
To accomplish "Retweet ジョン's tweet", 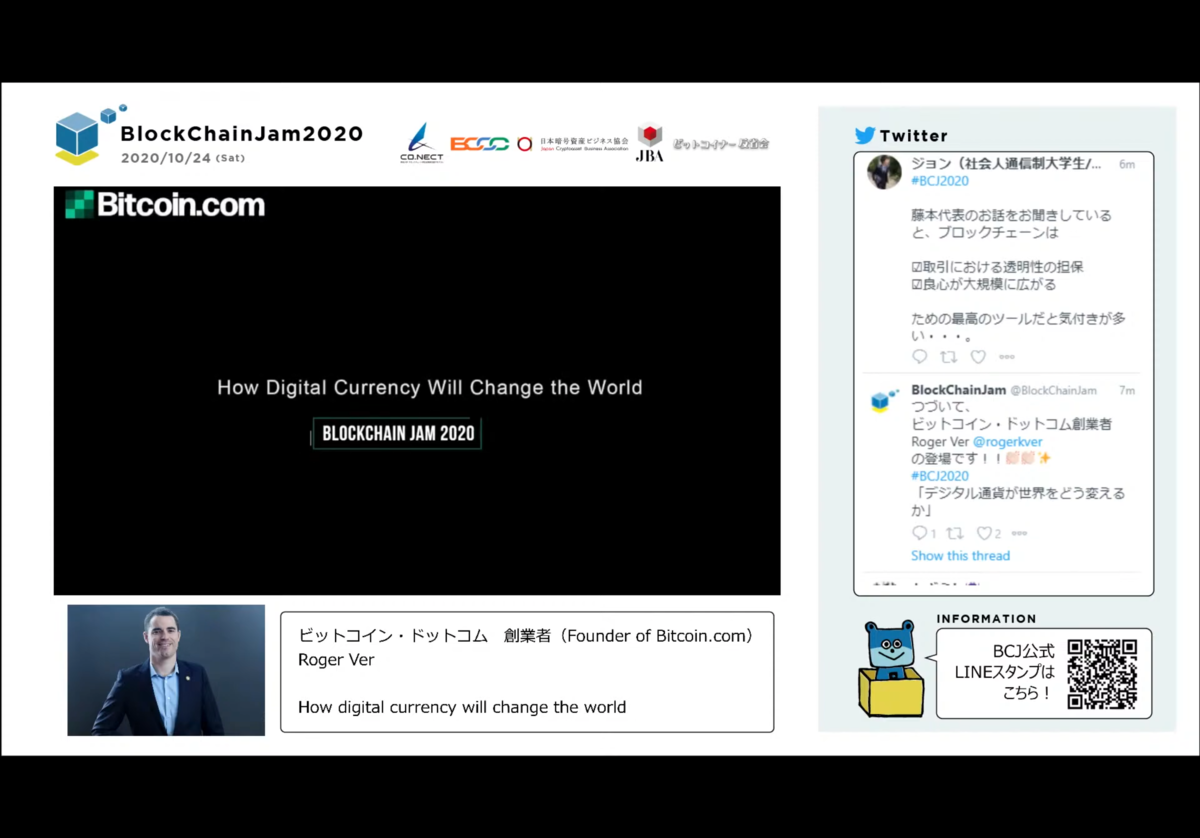I will [x=949, y=357].
